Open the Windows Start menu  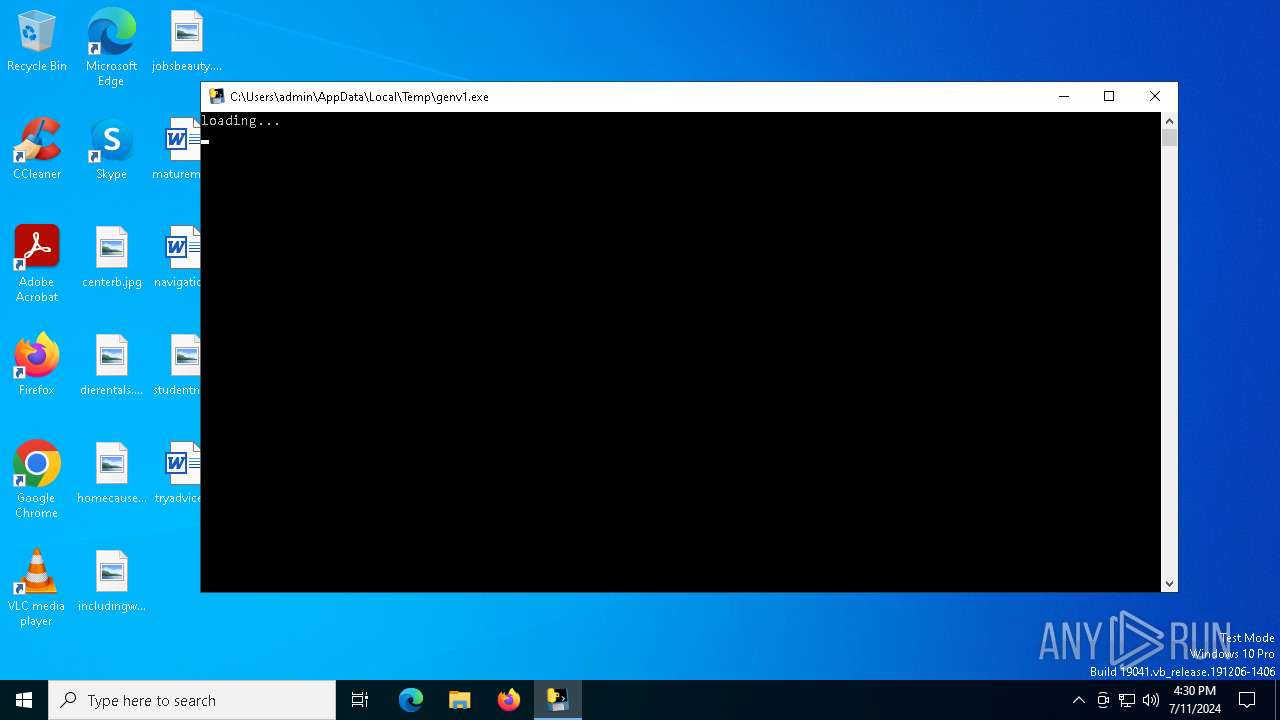(24, 700)
